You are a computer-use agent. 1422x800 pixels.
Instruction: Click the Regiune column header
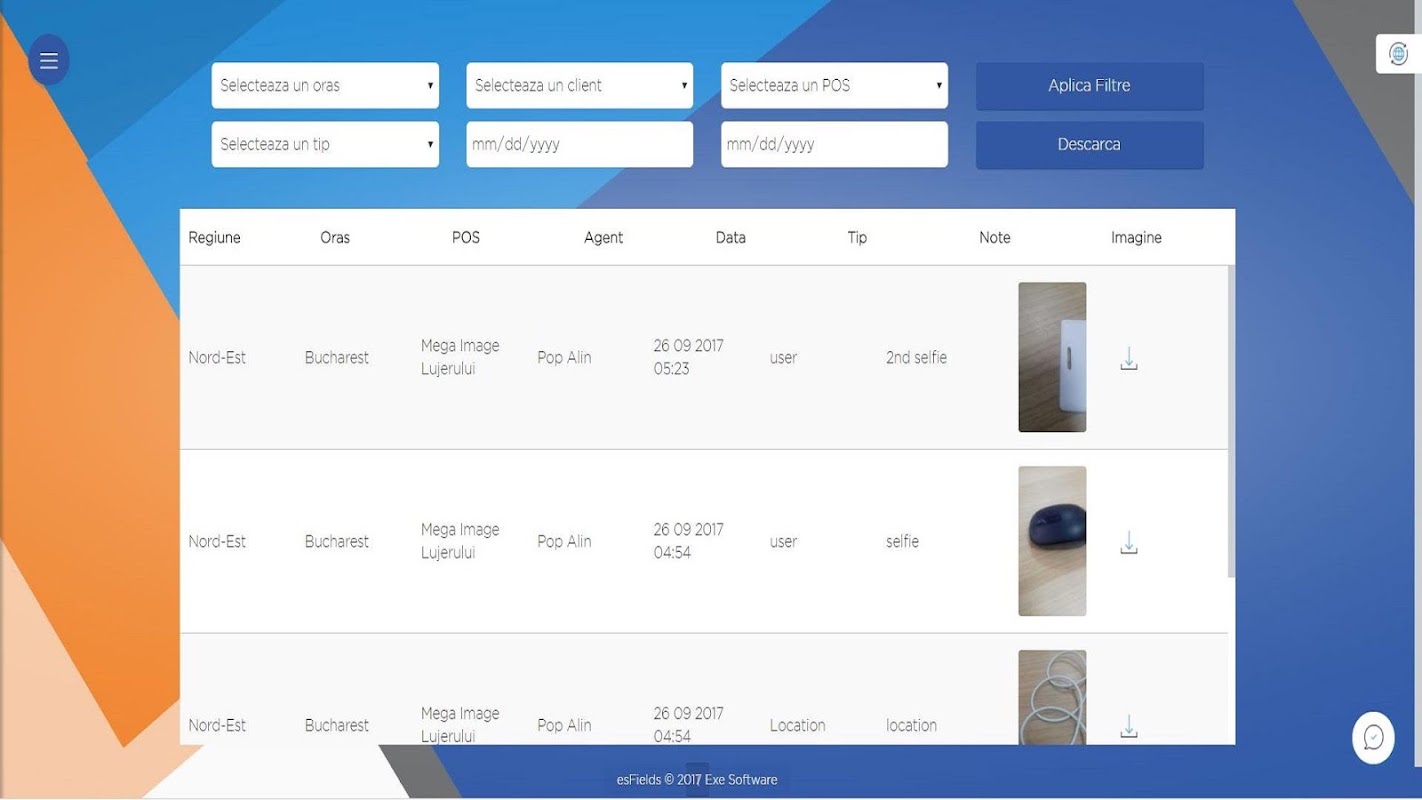[x=214, y=238]
